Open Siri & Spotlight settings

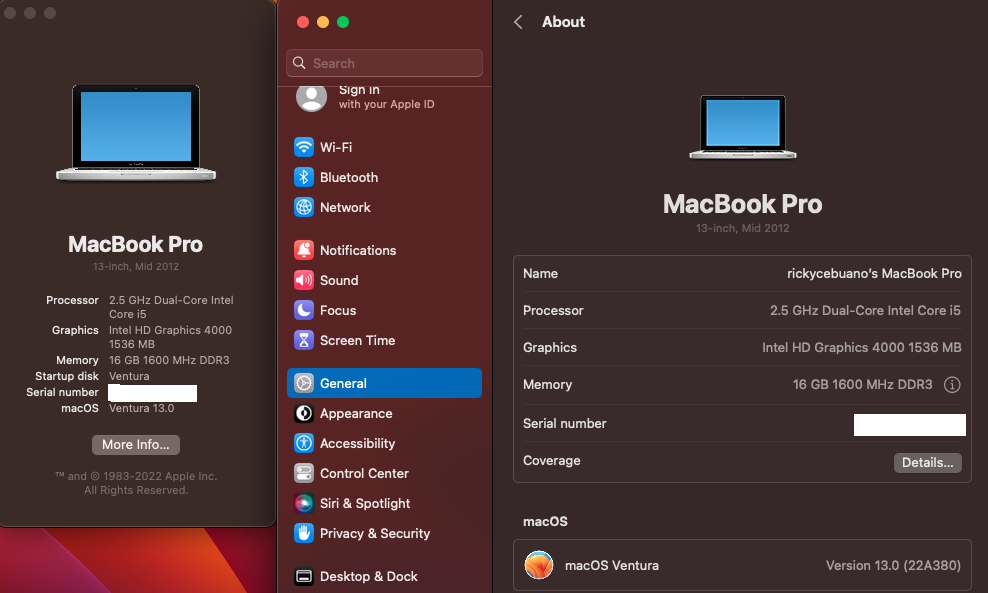coord(365,504)
